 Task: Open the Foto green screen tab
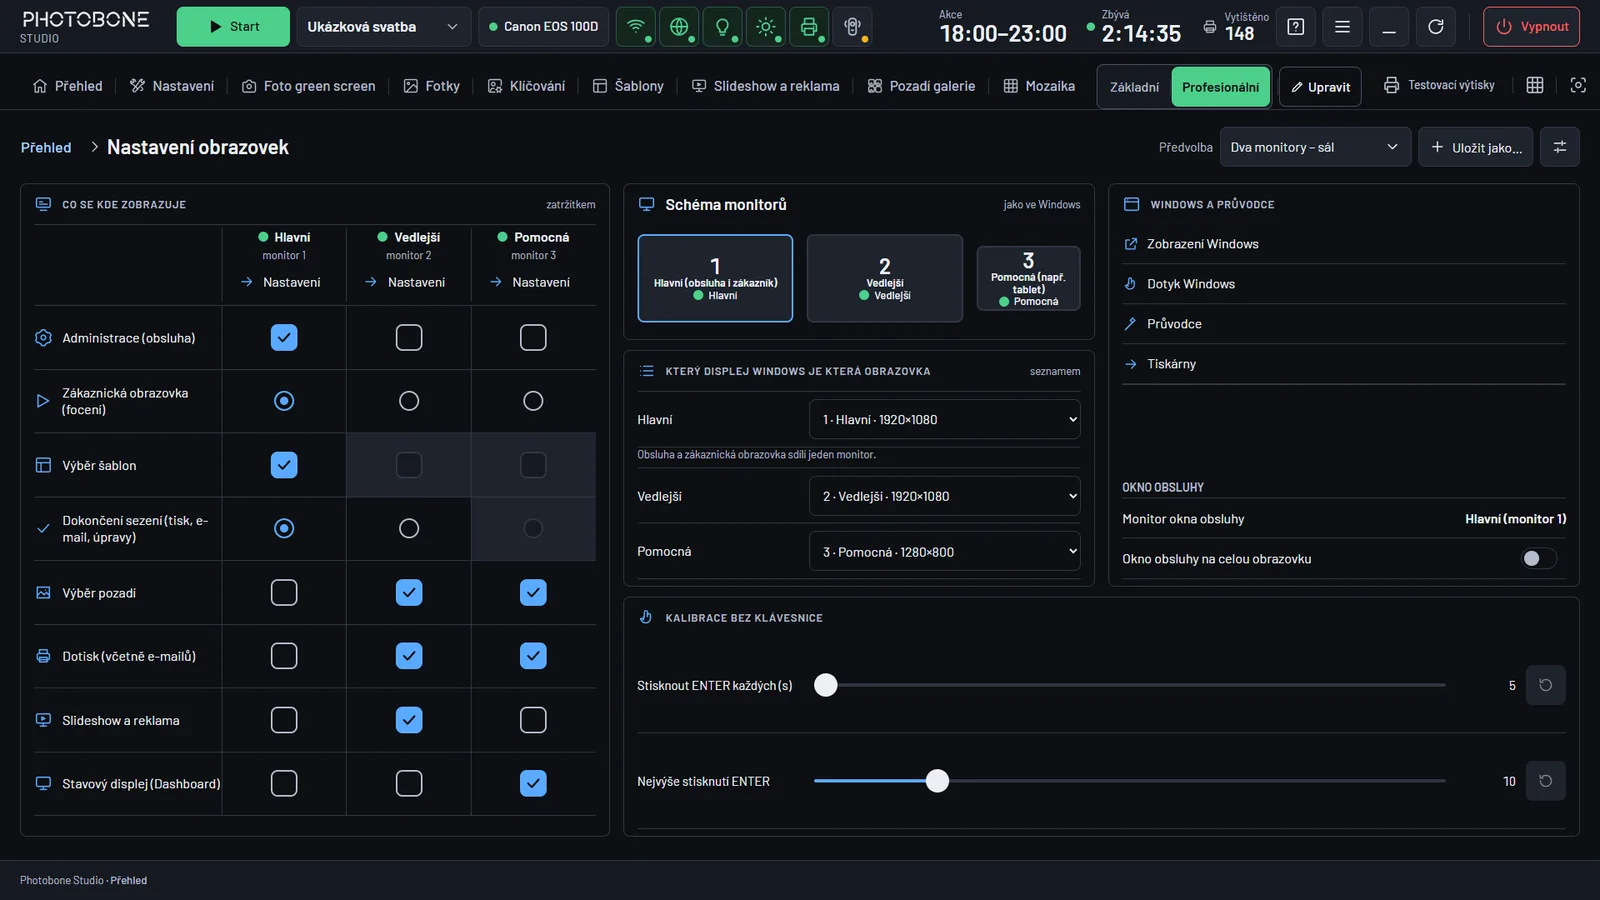coord(309,86)
